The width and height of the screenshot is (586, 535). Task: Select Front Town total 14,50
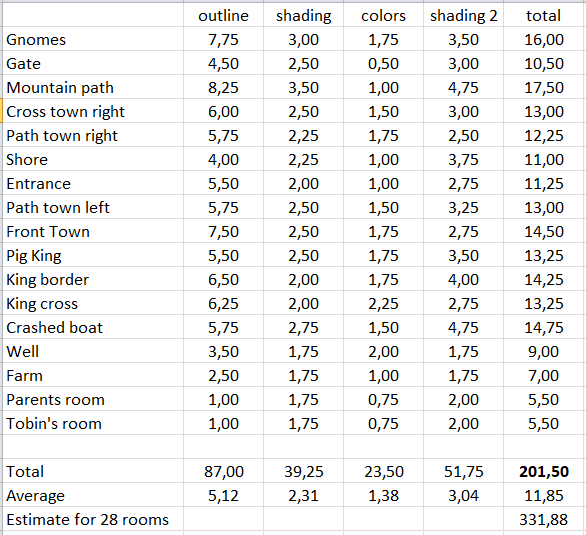pyautogui.click(x=544, y=232)
